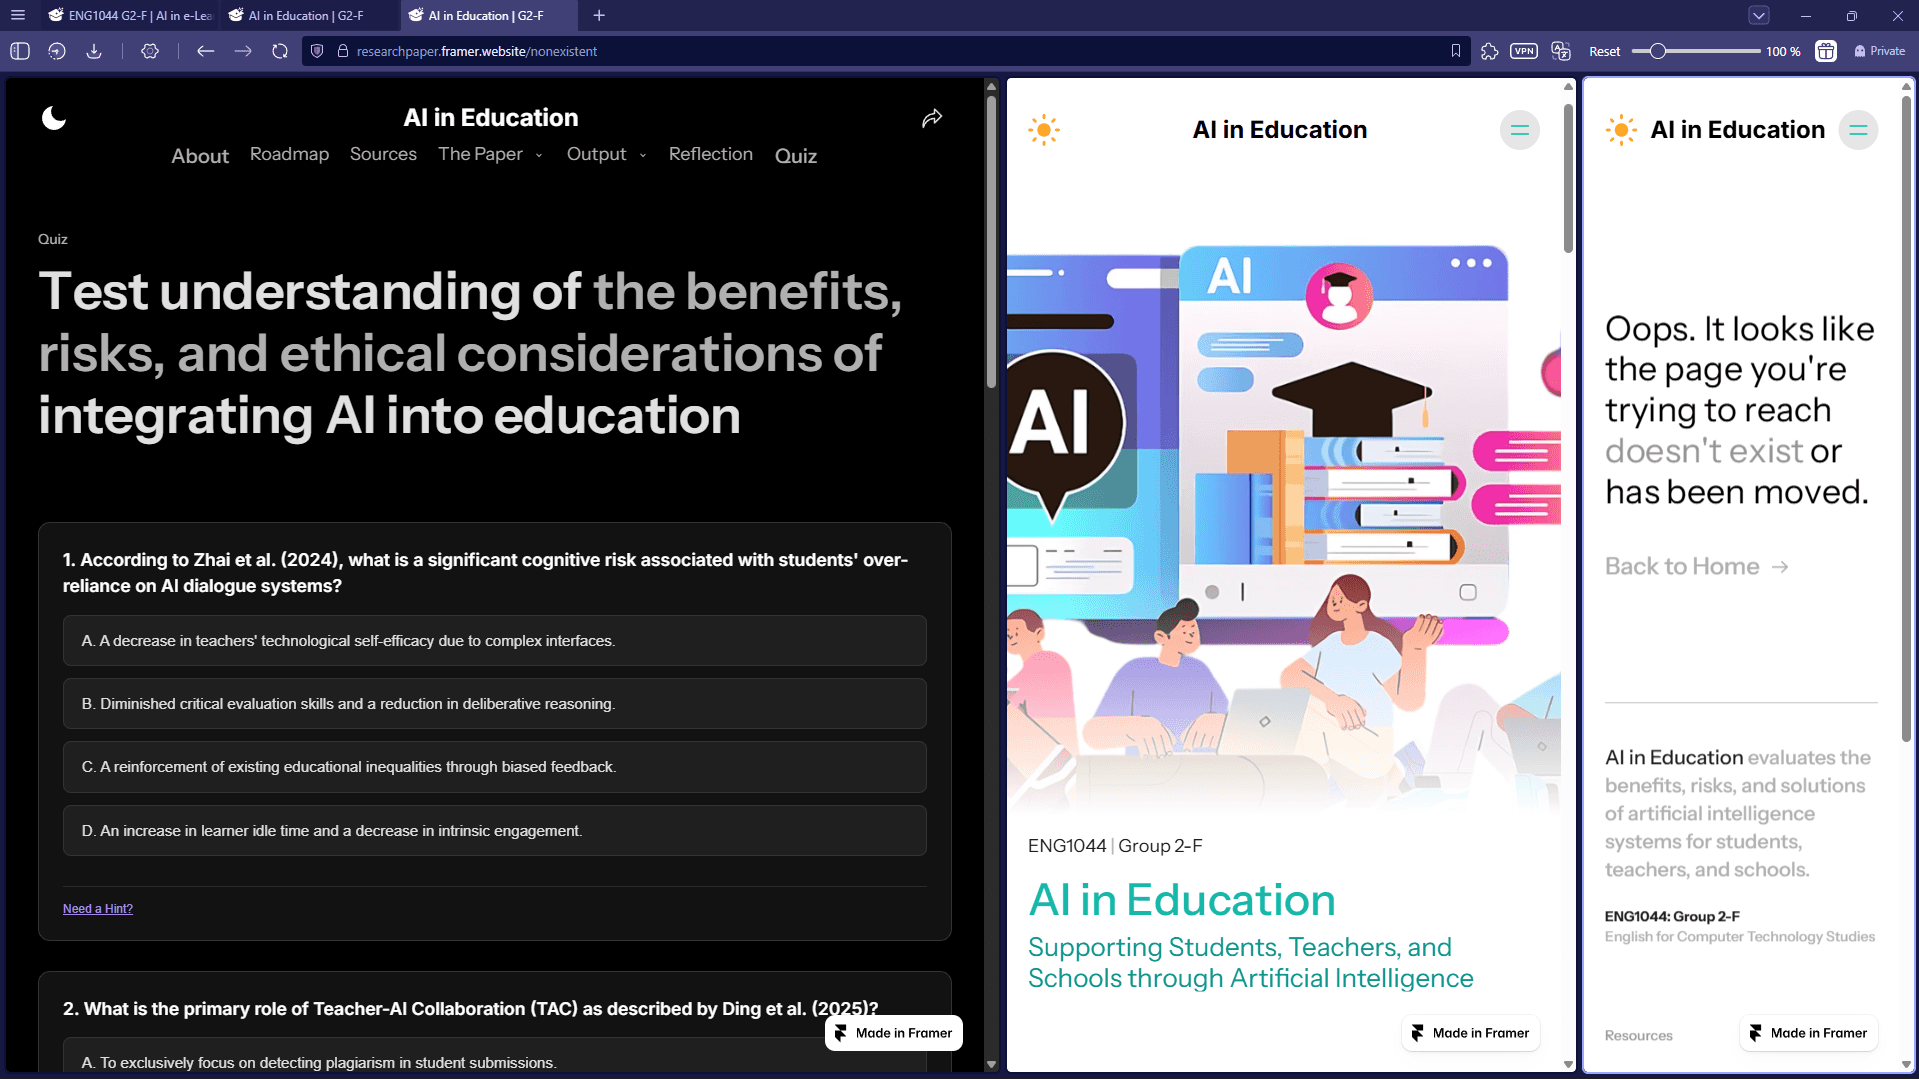The height and width of the screenshot is (1079, 1919).
Task: Bookmark this page icon
Action: pyautogui.click(x=1456, y=51)
